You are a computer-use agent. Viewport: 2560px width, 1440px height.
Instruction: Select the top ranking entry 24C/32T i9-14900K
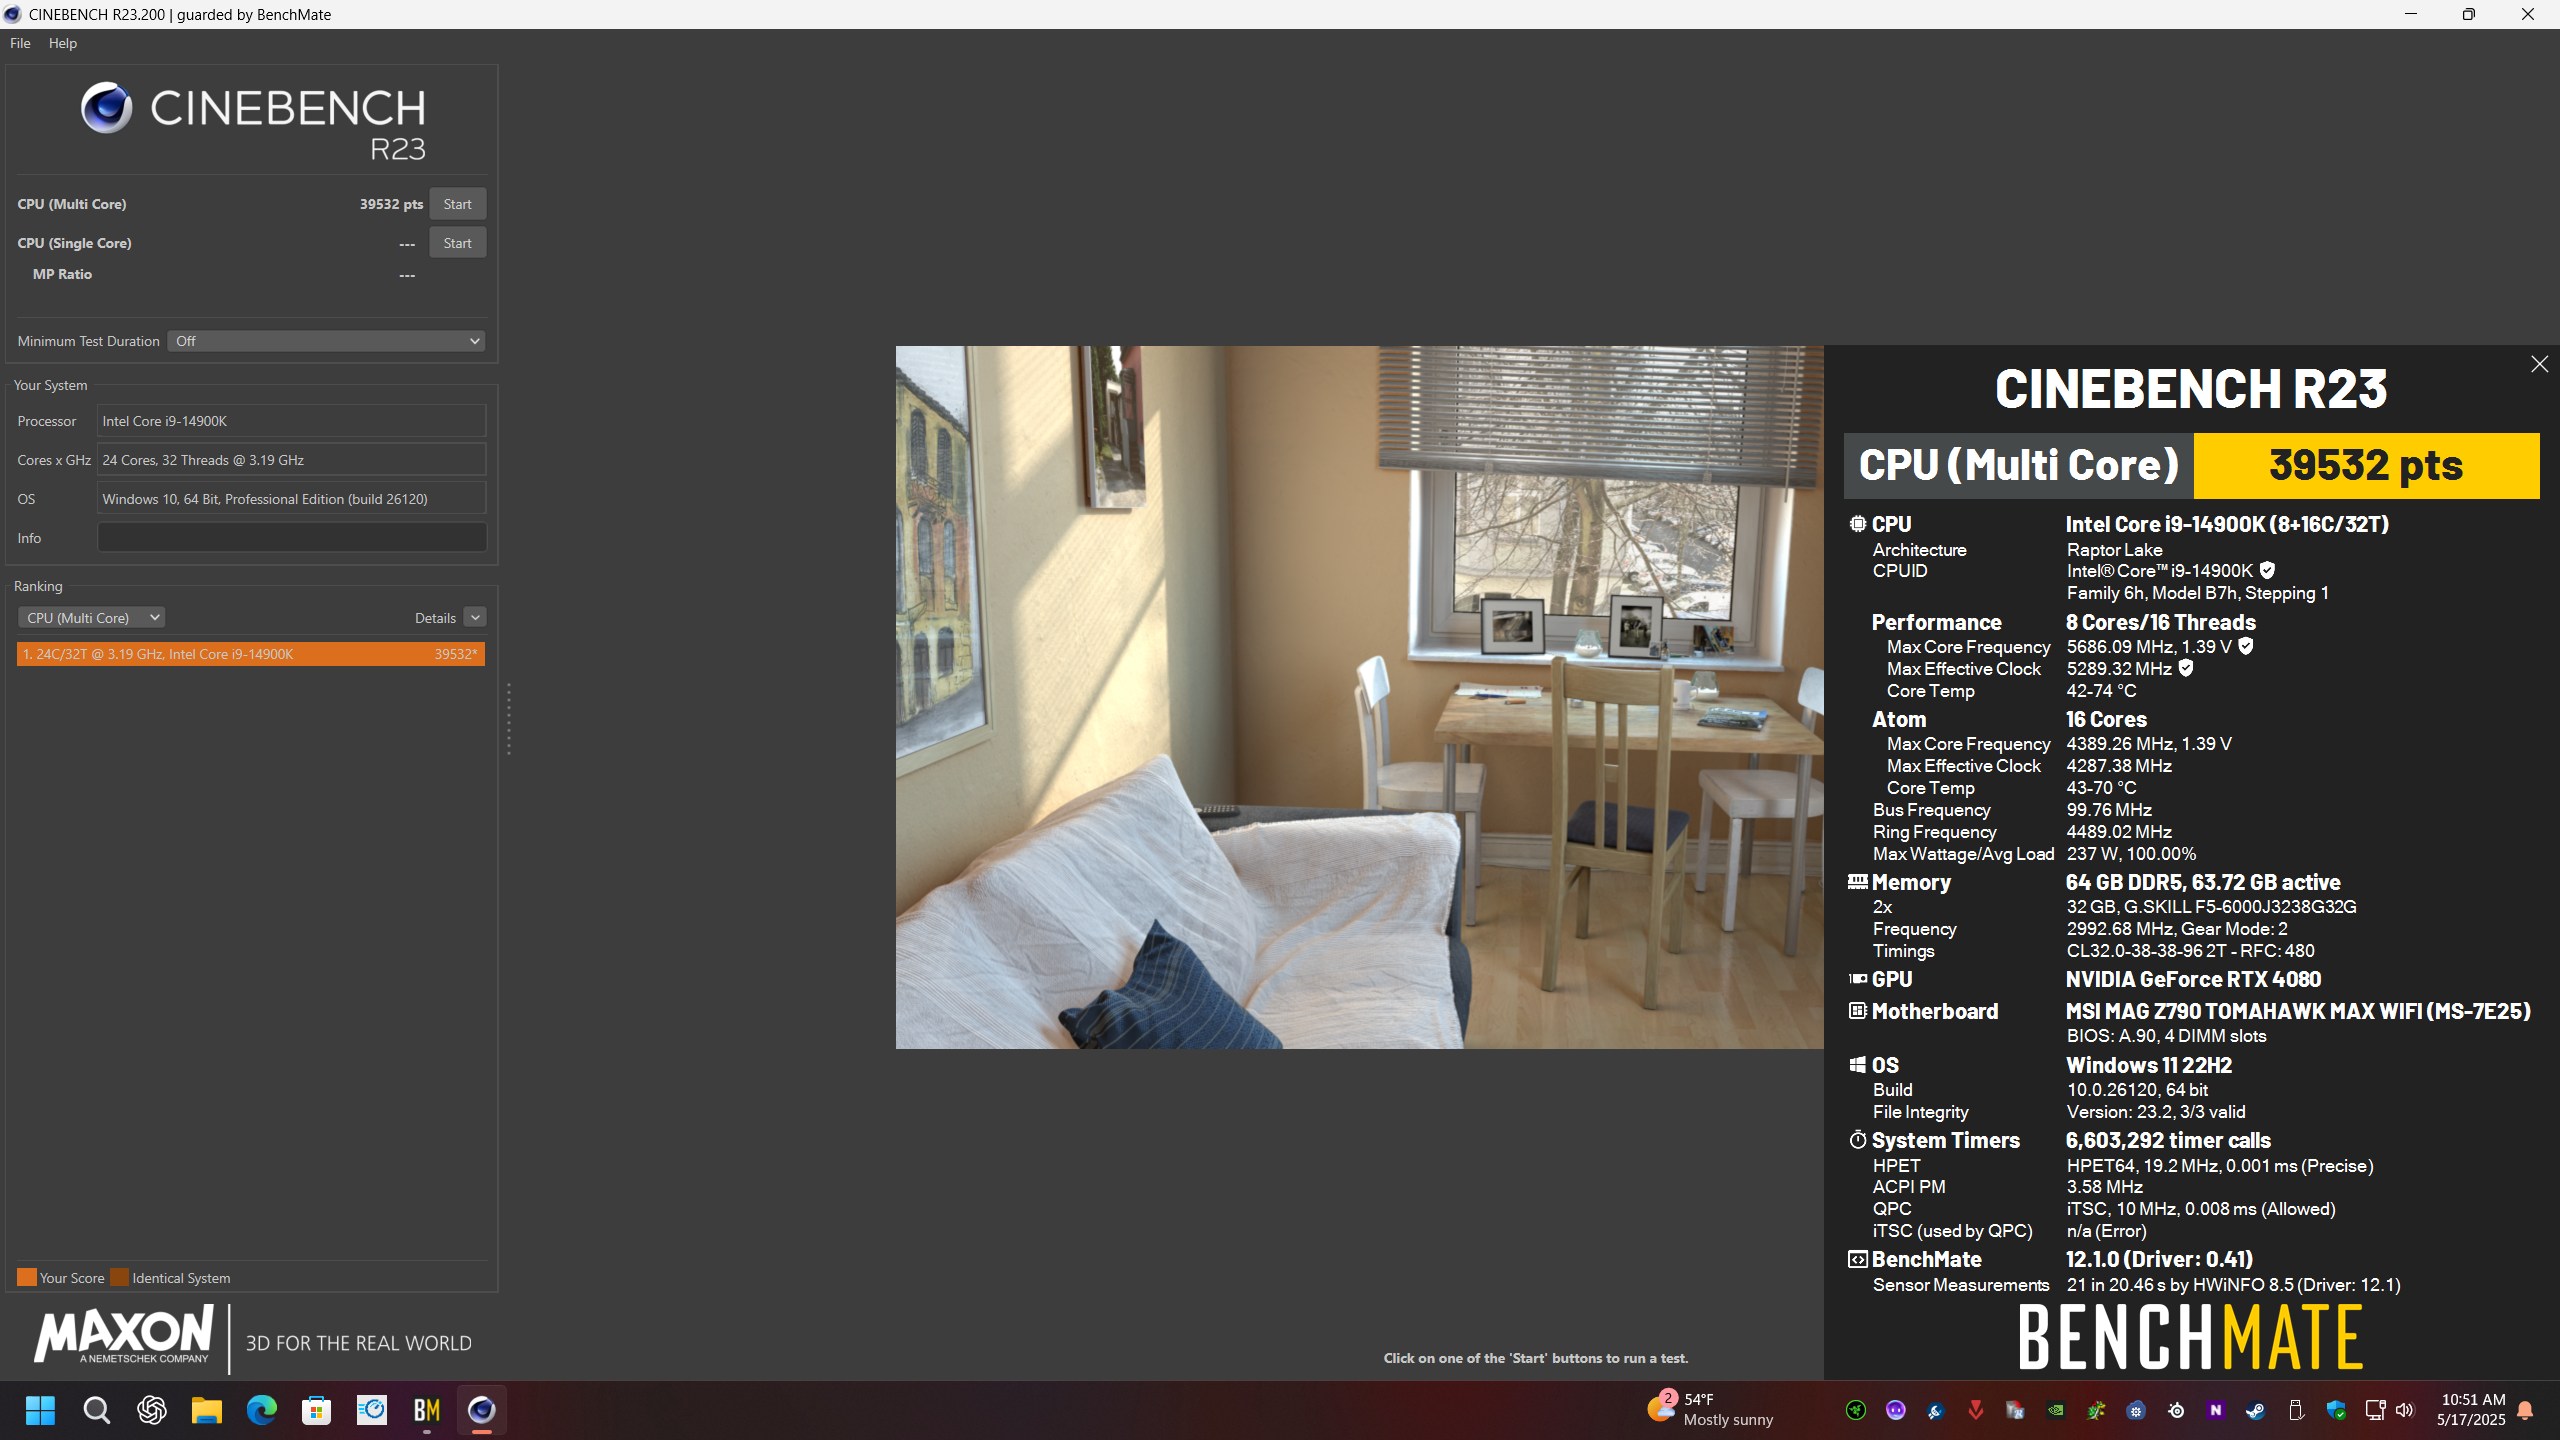(251, 654)
